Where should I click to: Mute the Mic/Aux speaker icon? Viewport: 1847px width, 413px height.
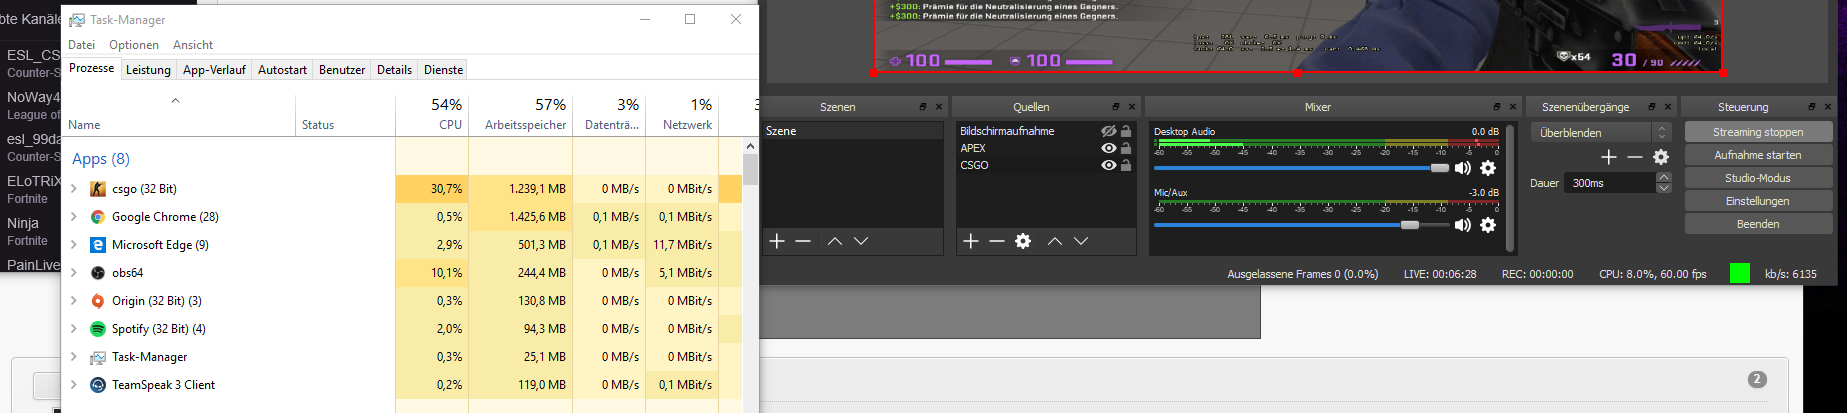pos(1462,225)
